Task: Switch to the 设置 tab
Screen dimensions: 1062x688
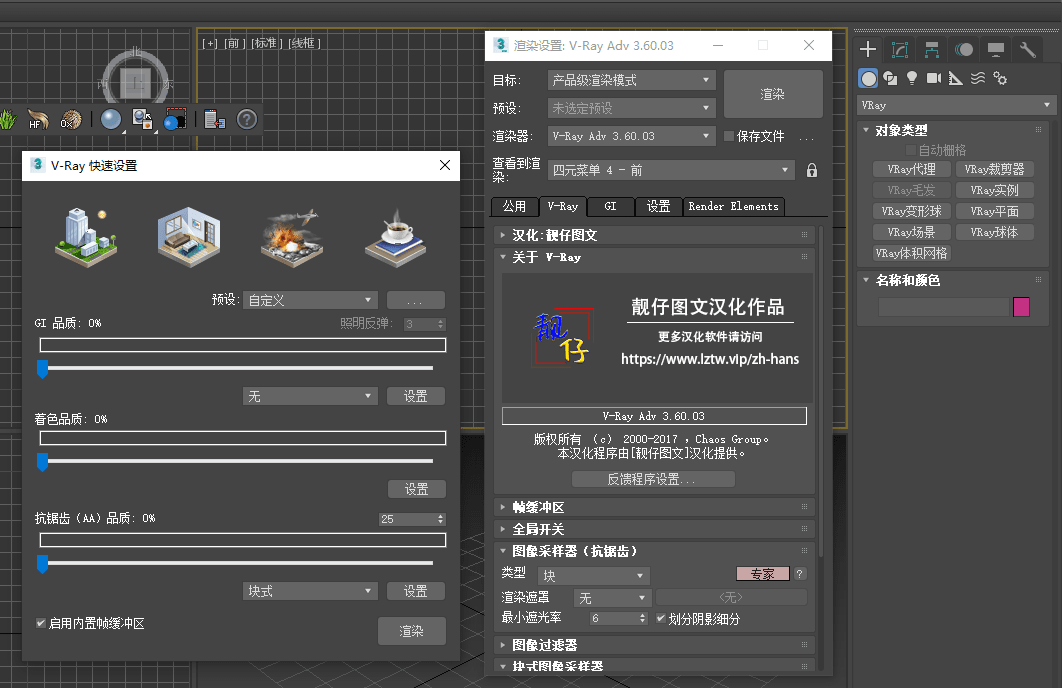Action: click(658, 207)
